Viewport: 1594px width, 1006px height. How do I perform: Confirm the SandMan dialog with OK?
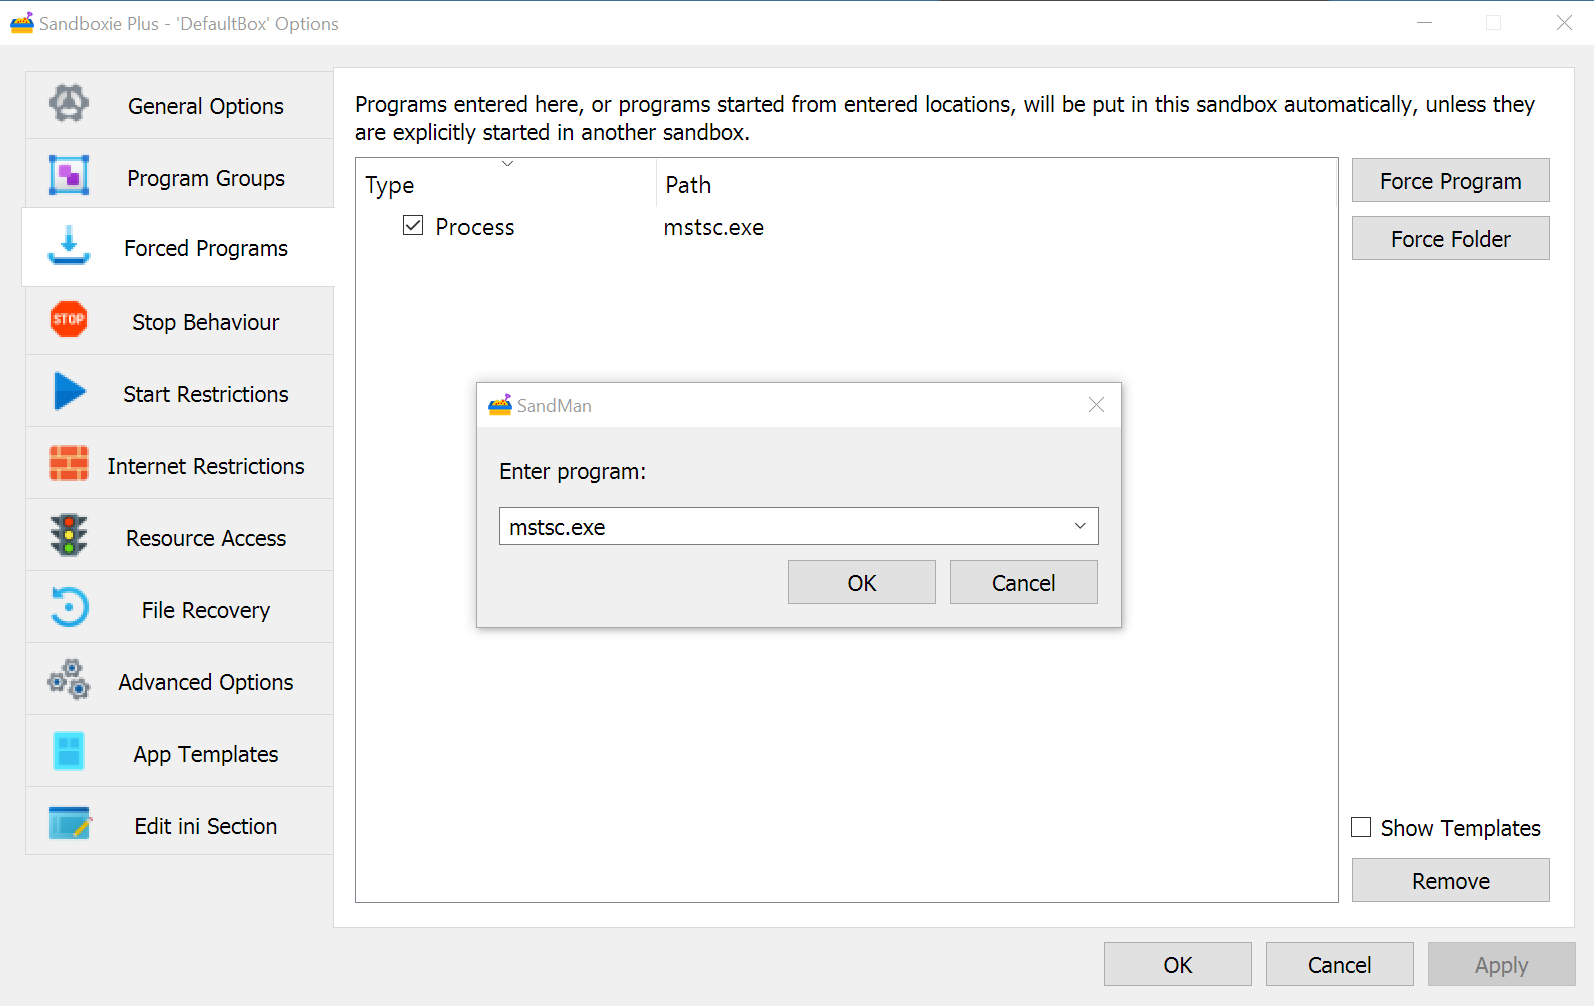tap(861, 582)
